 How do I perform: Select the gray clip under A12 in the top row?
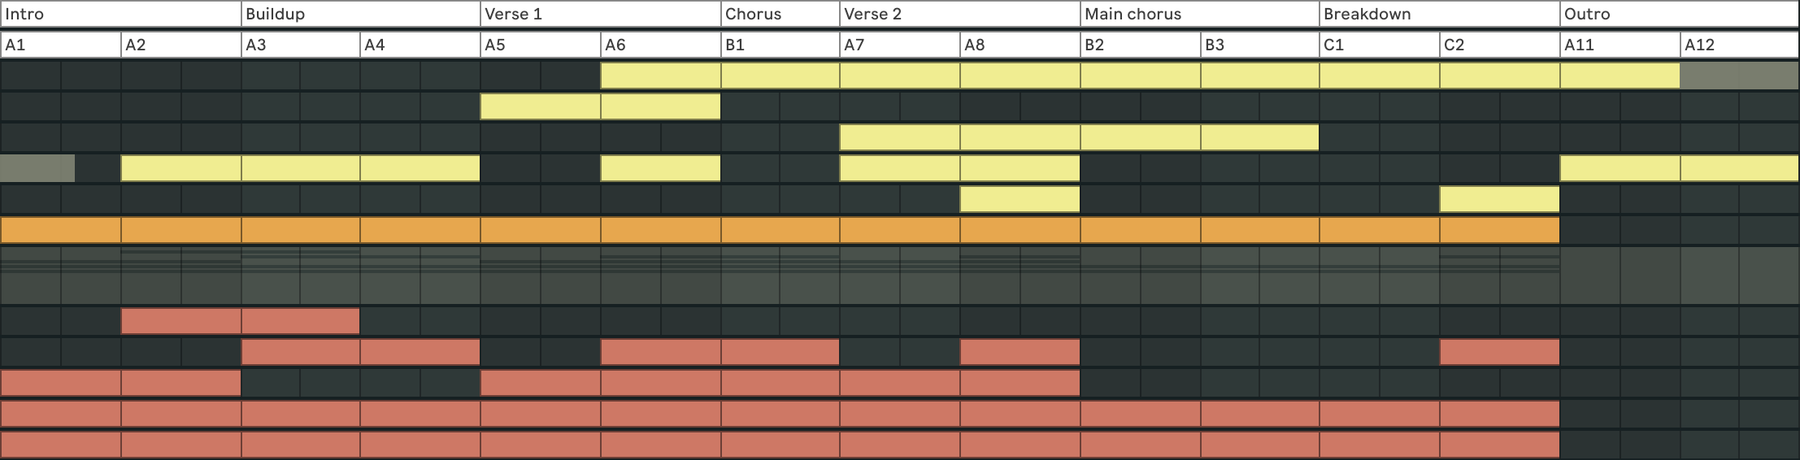[x=1739, y=75]
